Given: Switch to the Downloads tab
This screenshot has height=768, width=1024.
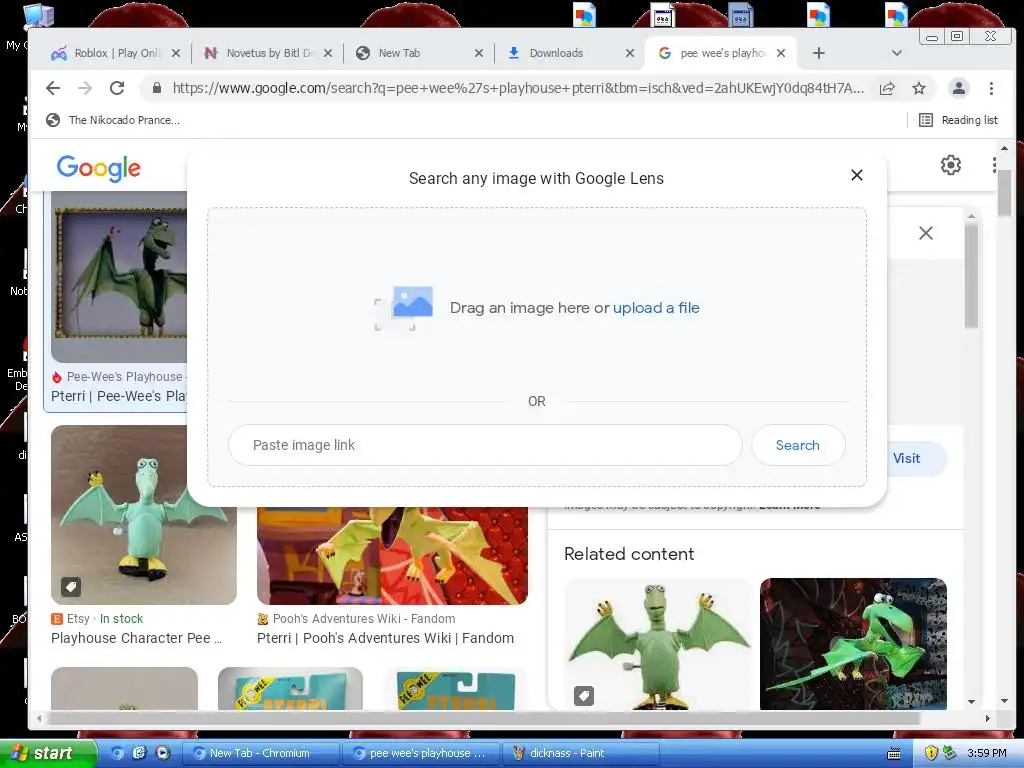Looking at the screenshot, I should [x=568, y=53].
